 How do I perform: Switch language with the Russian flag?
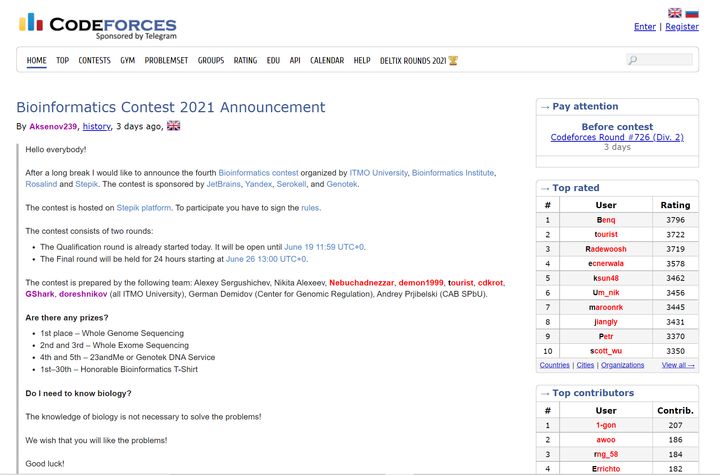[x=692, y=12]
